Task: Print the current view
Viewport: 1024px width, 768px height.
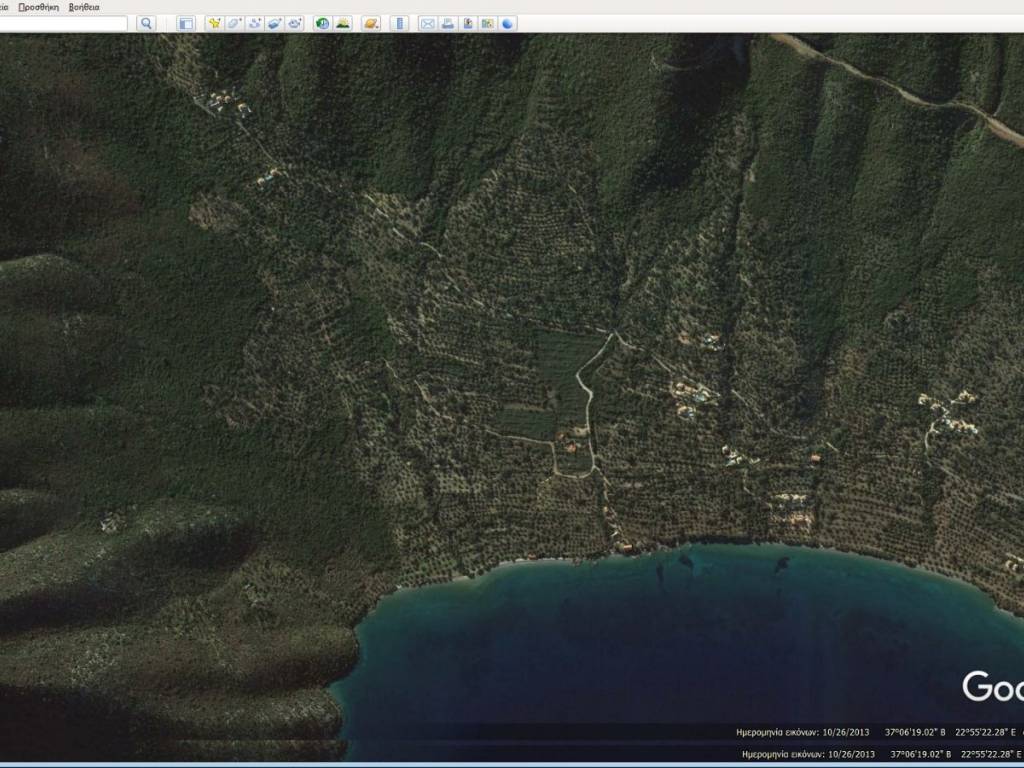Action: point(448,23)
